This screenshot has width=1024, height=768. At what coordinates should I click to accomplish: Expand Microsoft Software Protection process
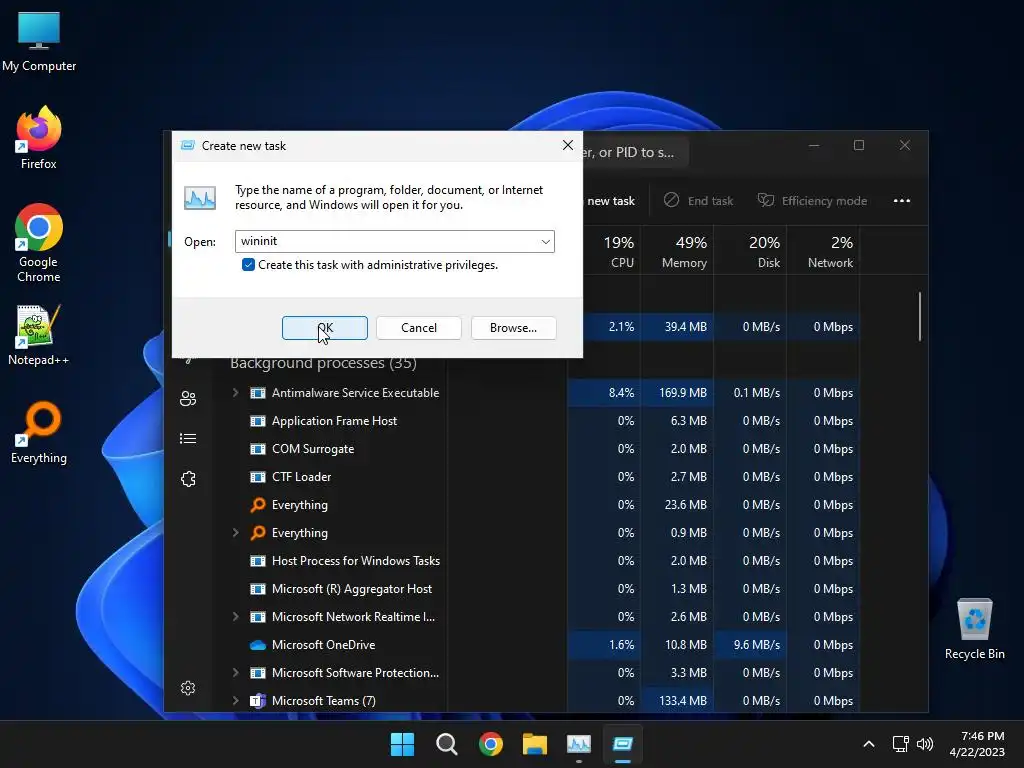(236, 673)
